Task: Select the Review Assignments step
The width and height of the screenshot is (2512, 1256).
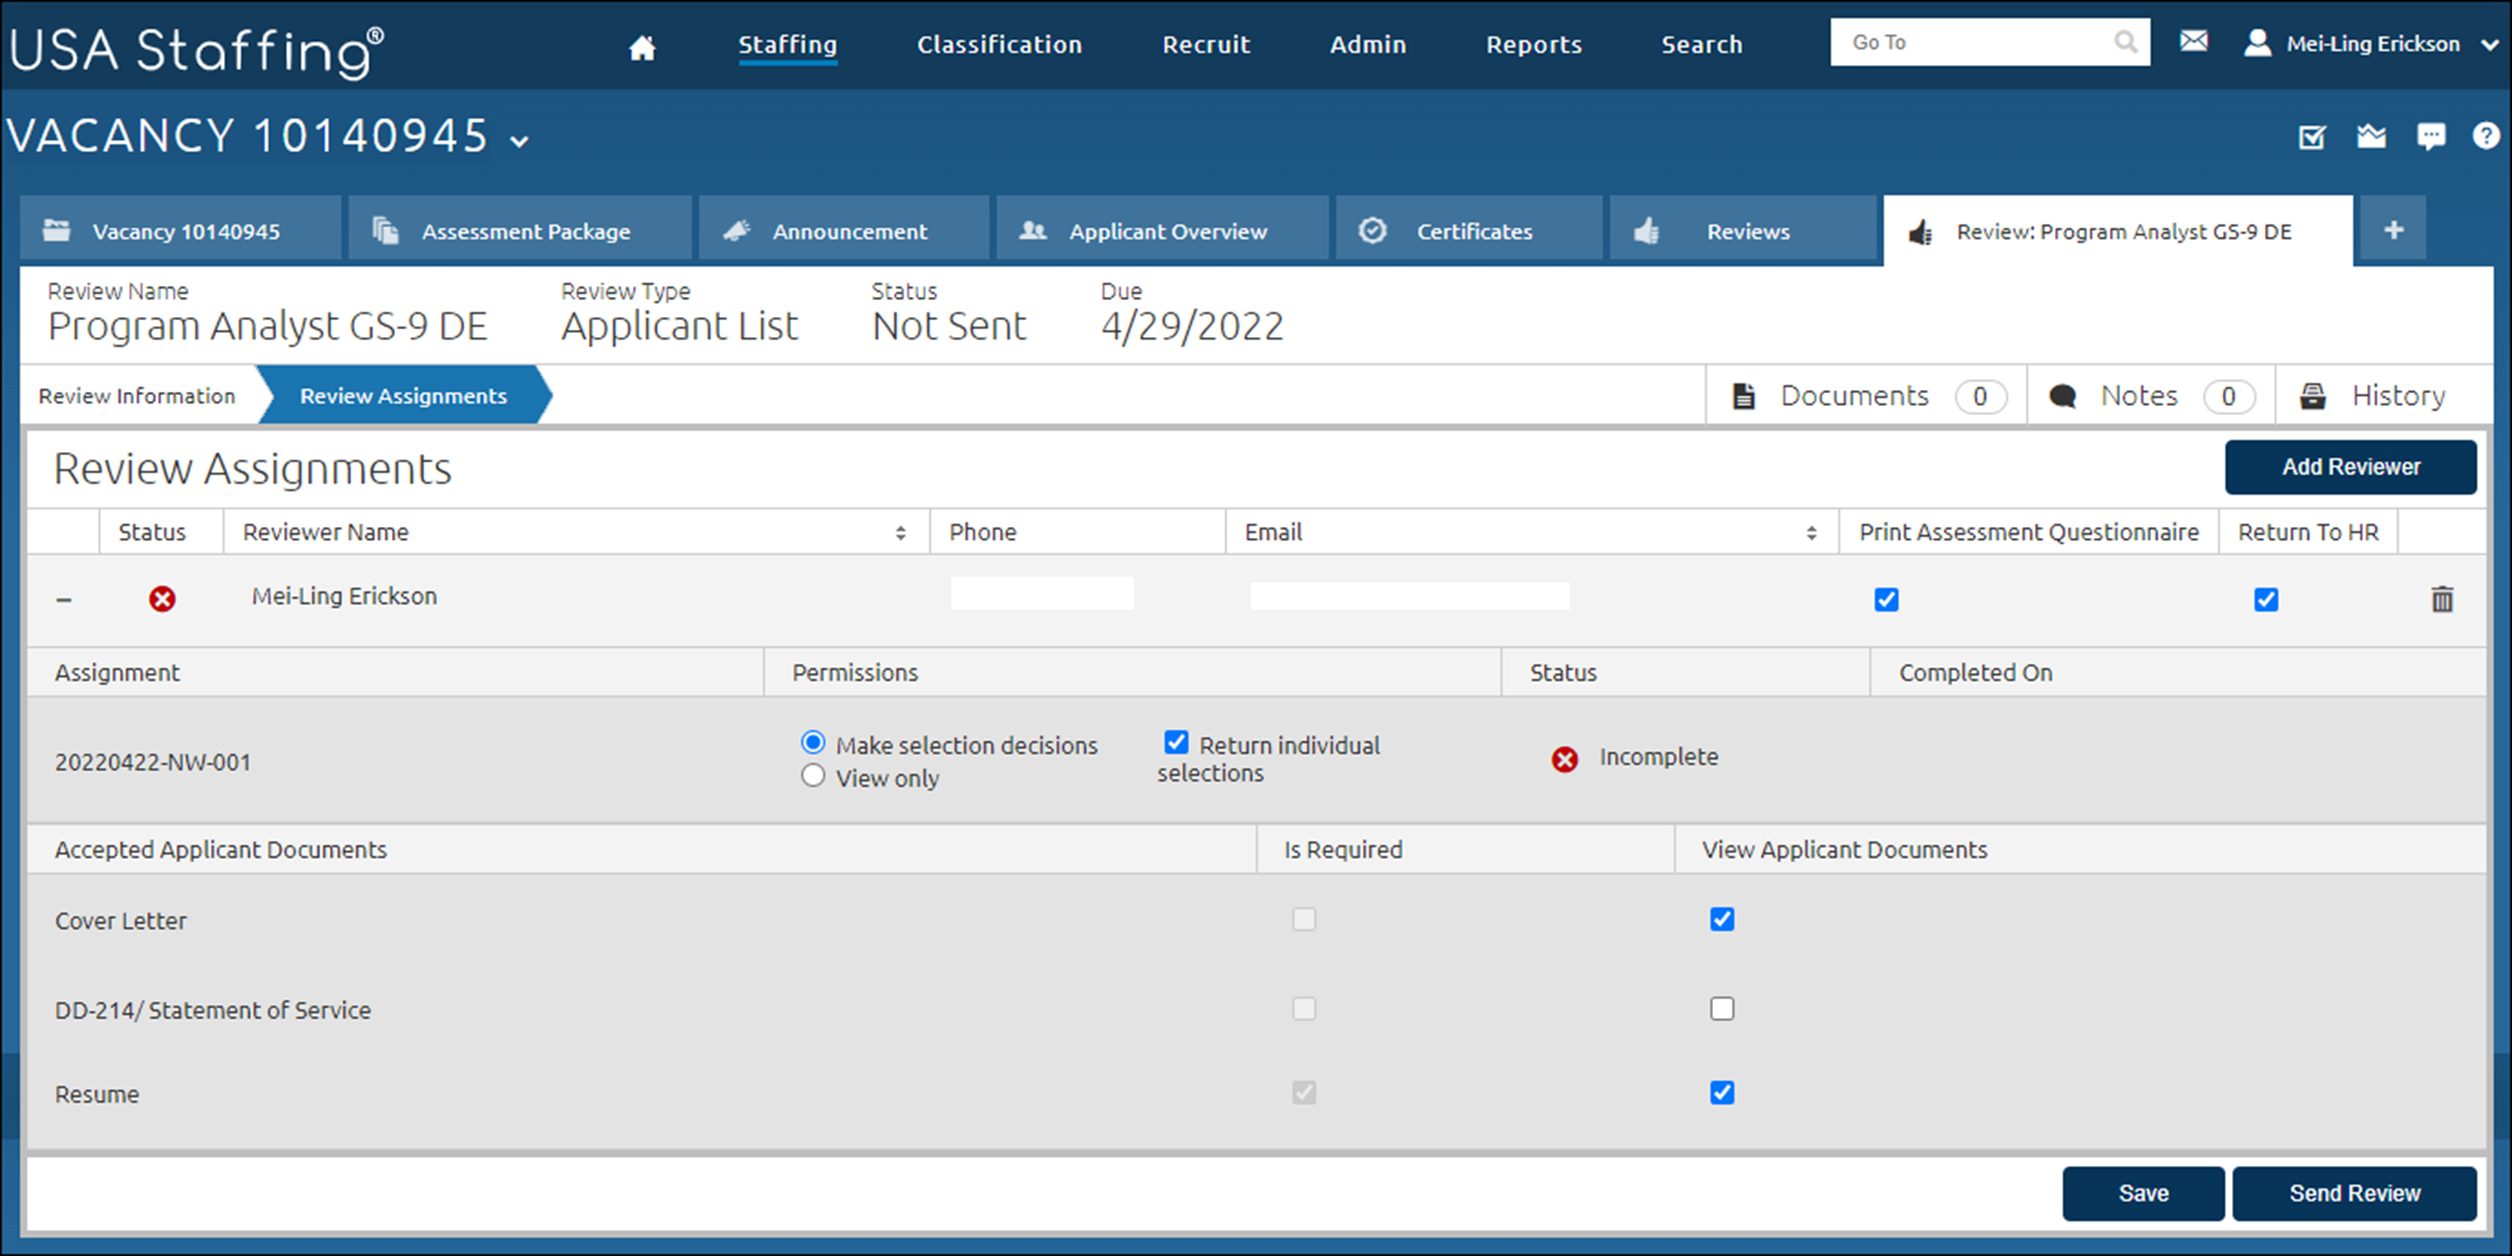Action: 404,396
